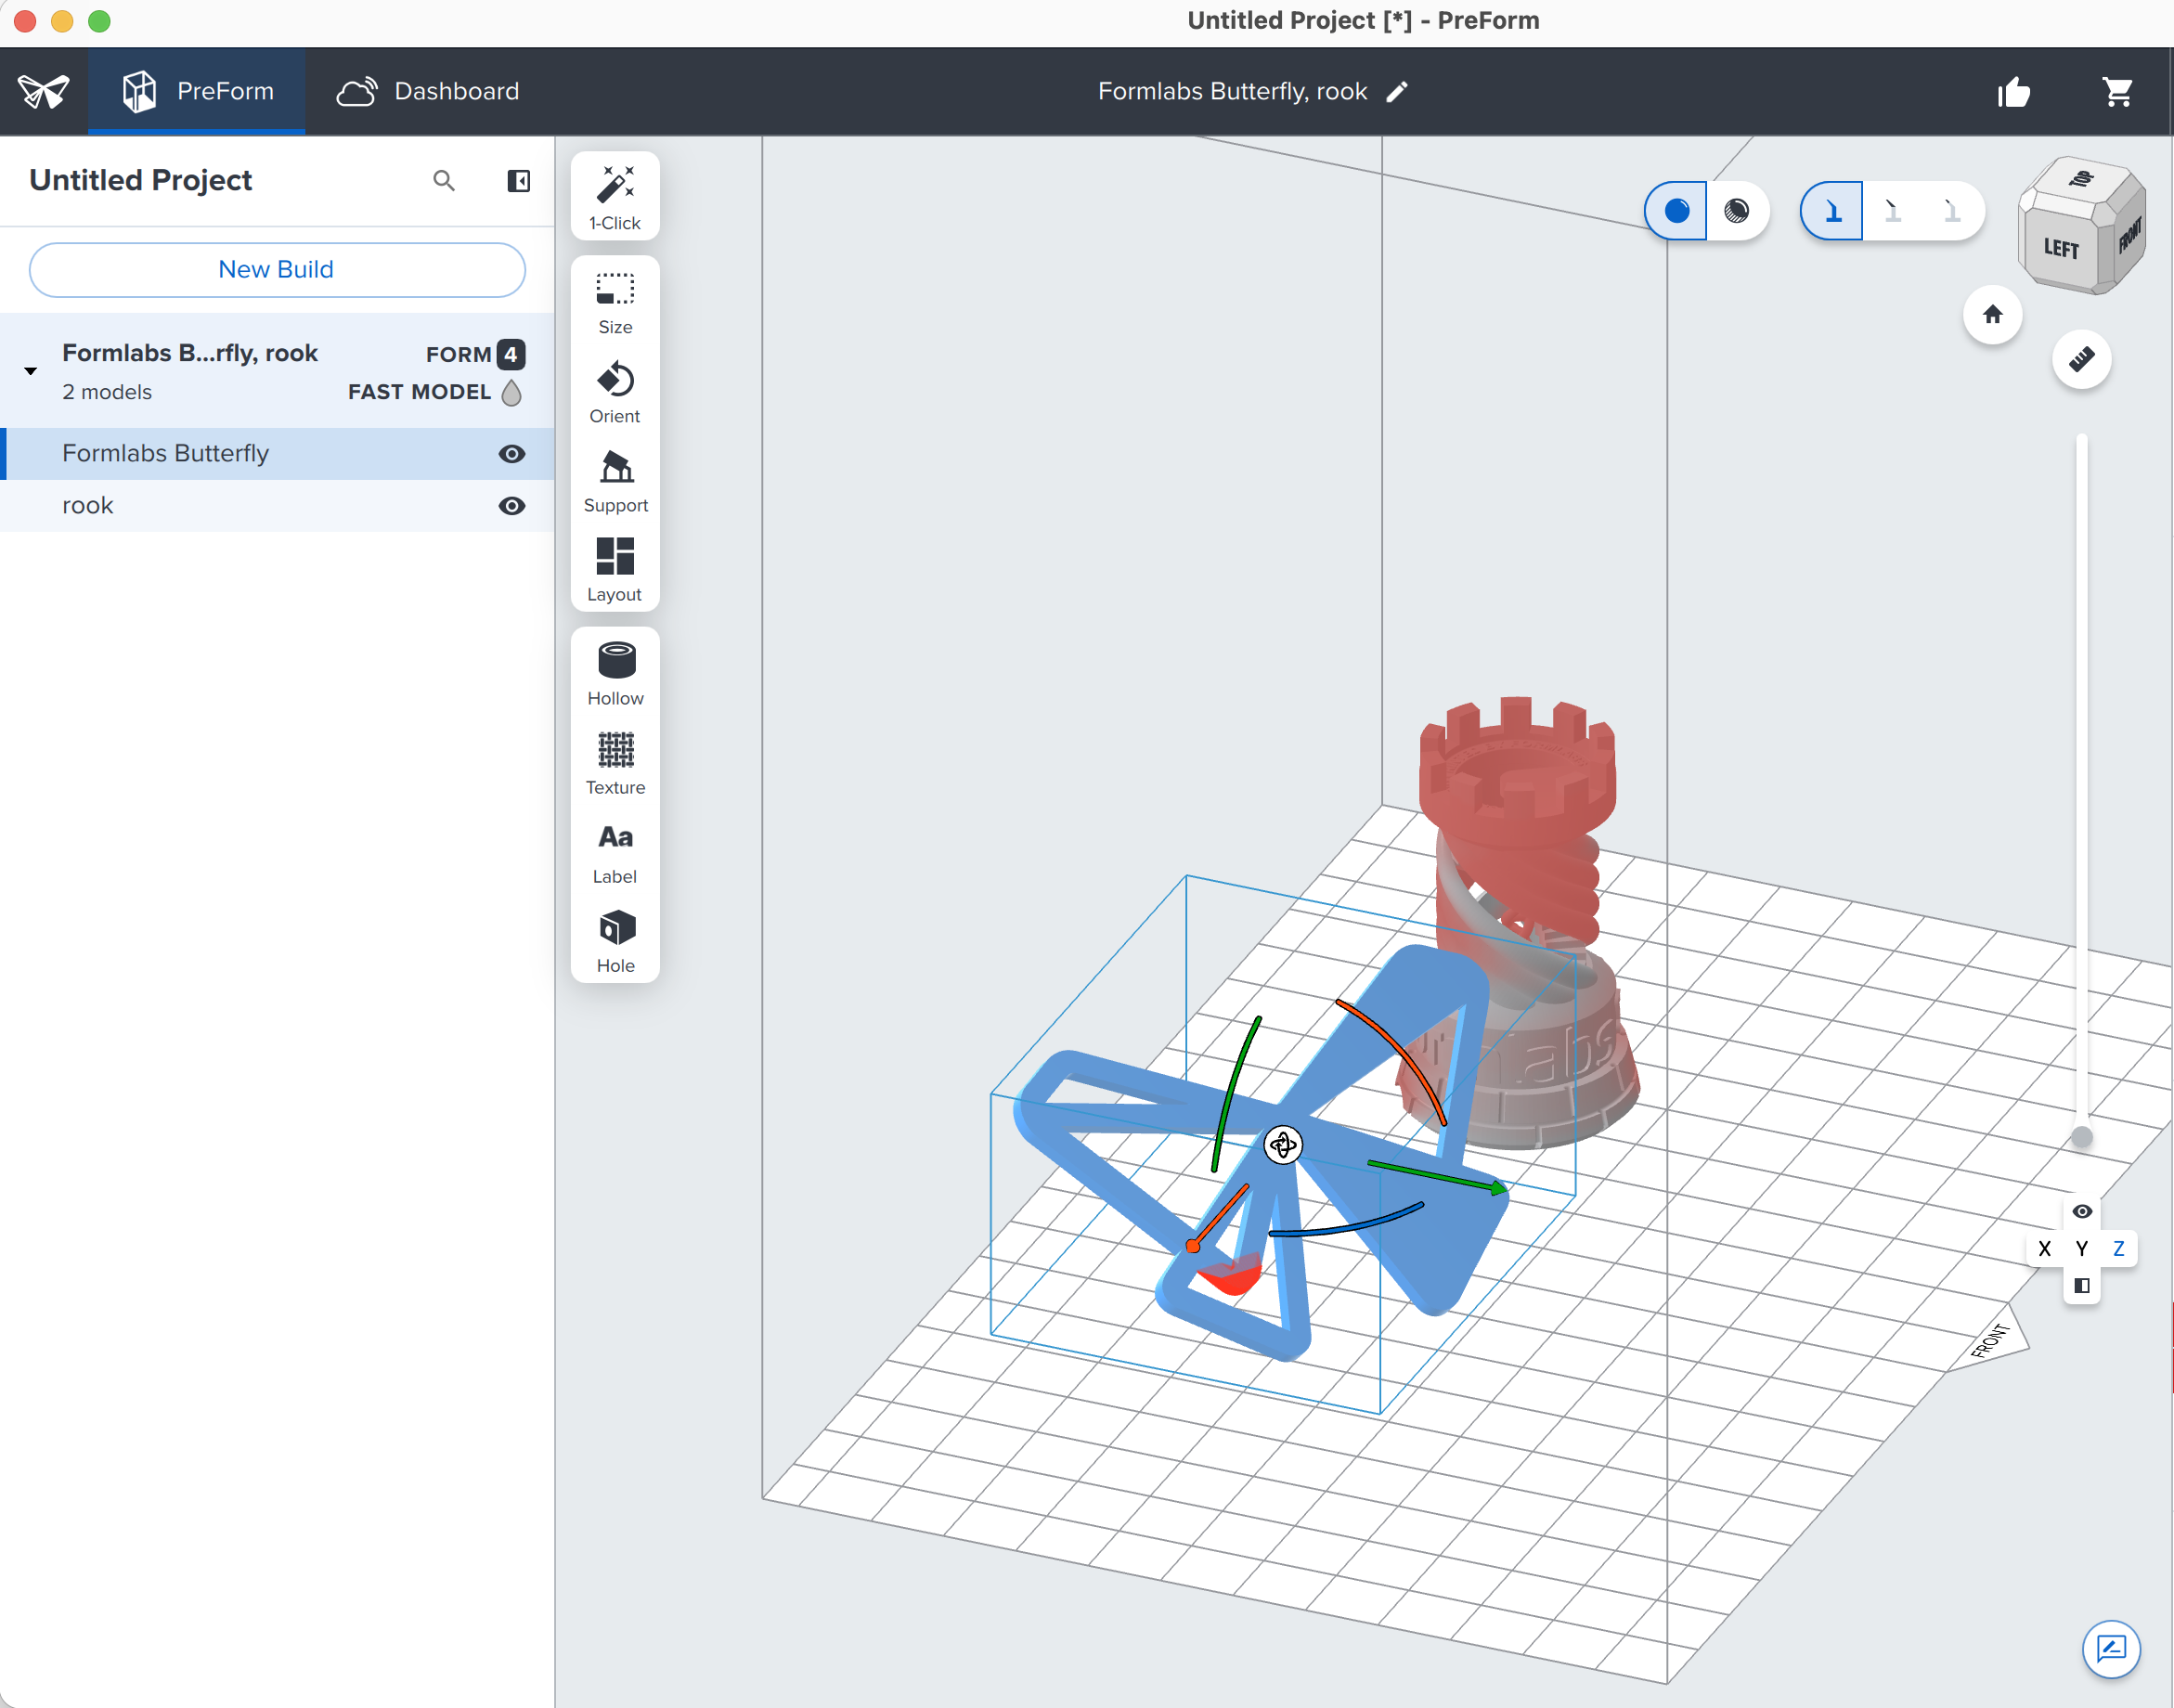Viewport: 2174px width, 1708px height.
Task: Toggle the slicer eye visibility button
Action: tap(2081, 1211)
